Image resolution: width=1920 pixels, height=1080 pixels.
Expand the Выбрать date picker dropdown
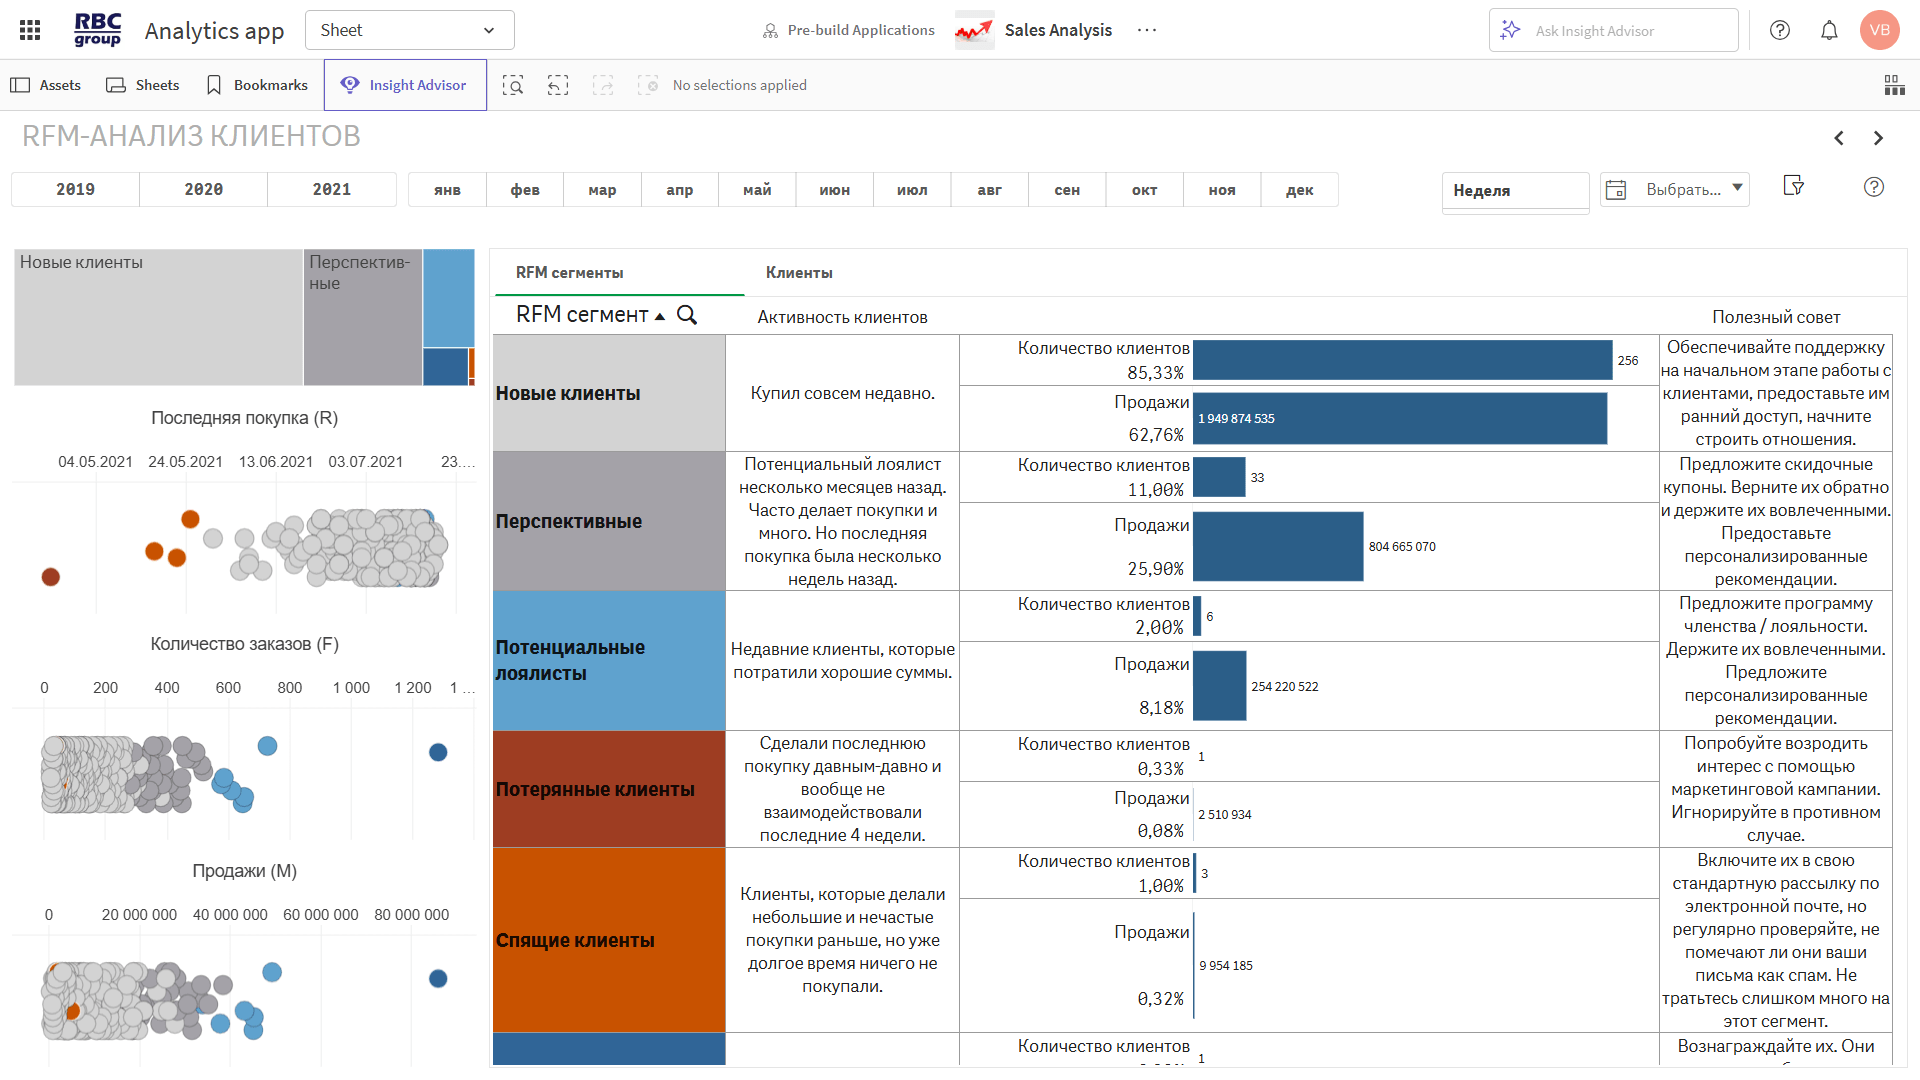(x=1737, y=188)
